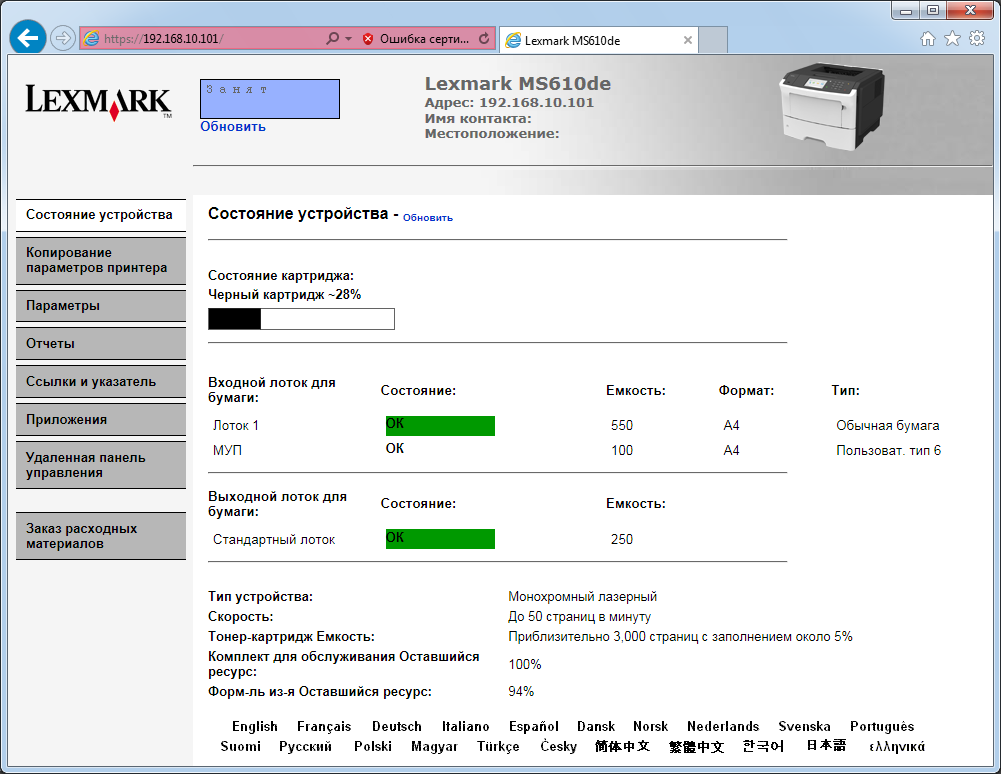Click the black cartridge level bar
This screenshot has width=1001, height=774.
(301, 319)
